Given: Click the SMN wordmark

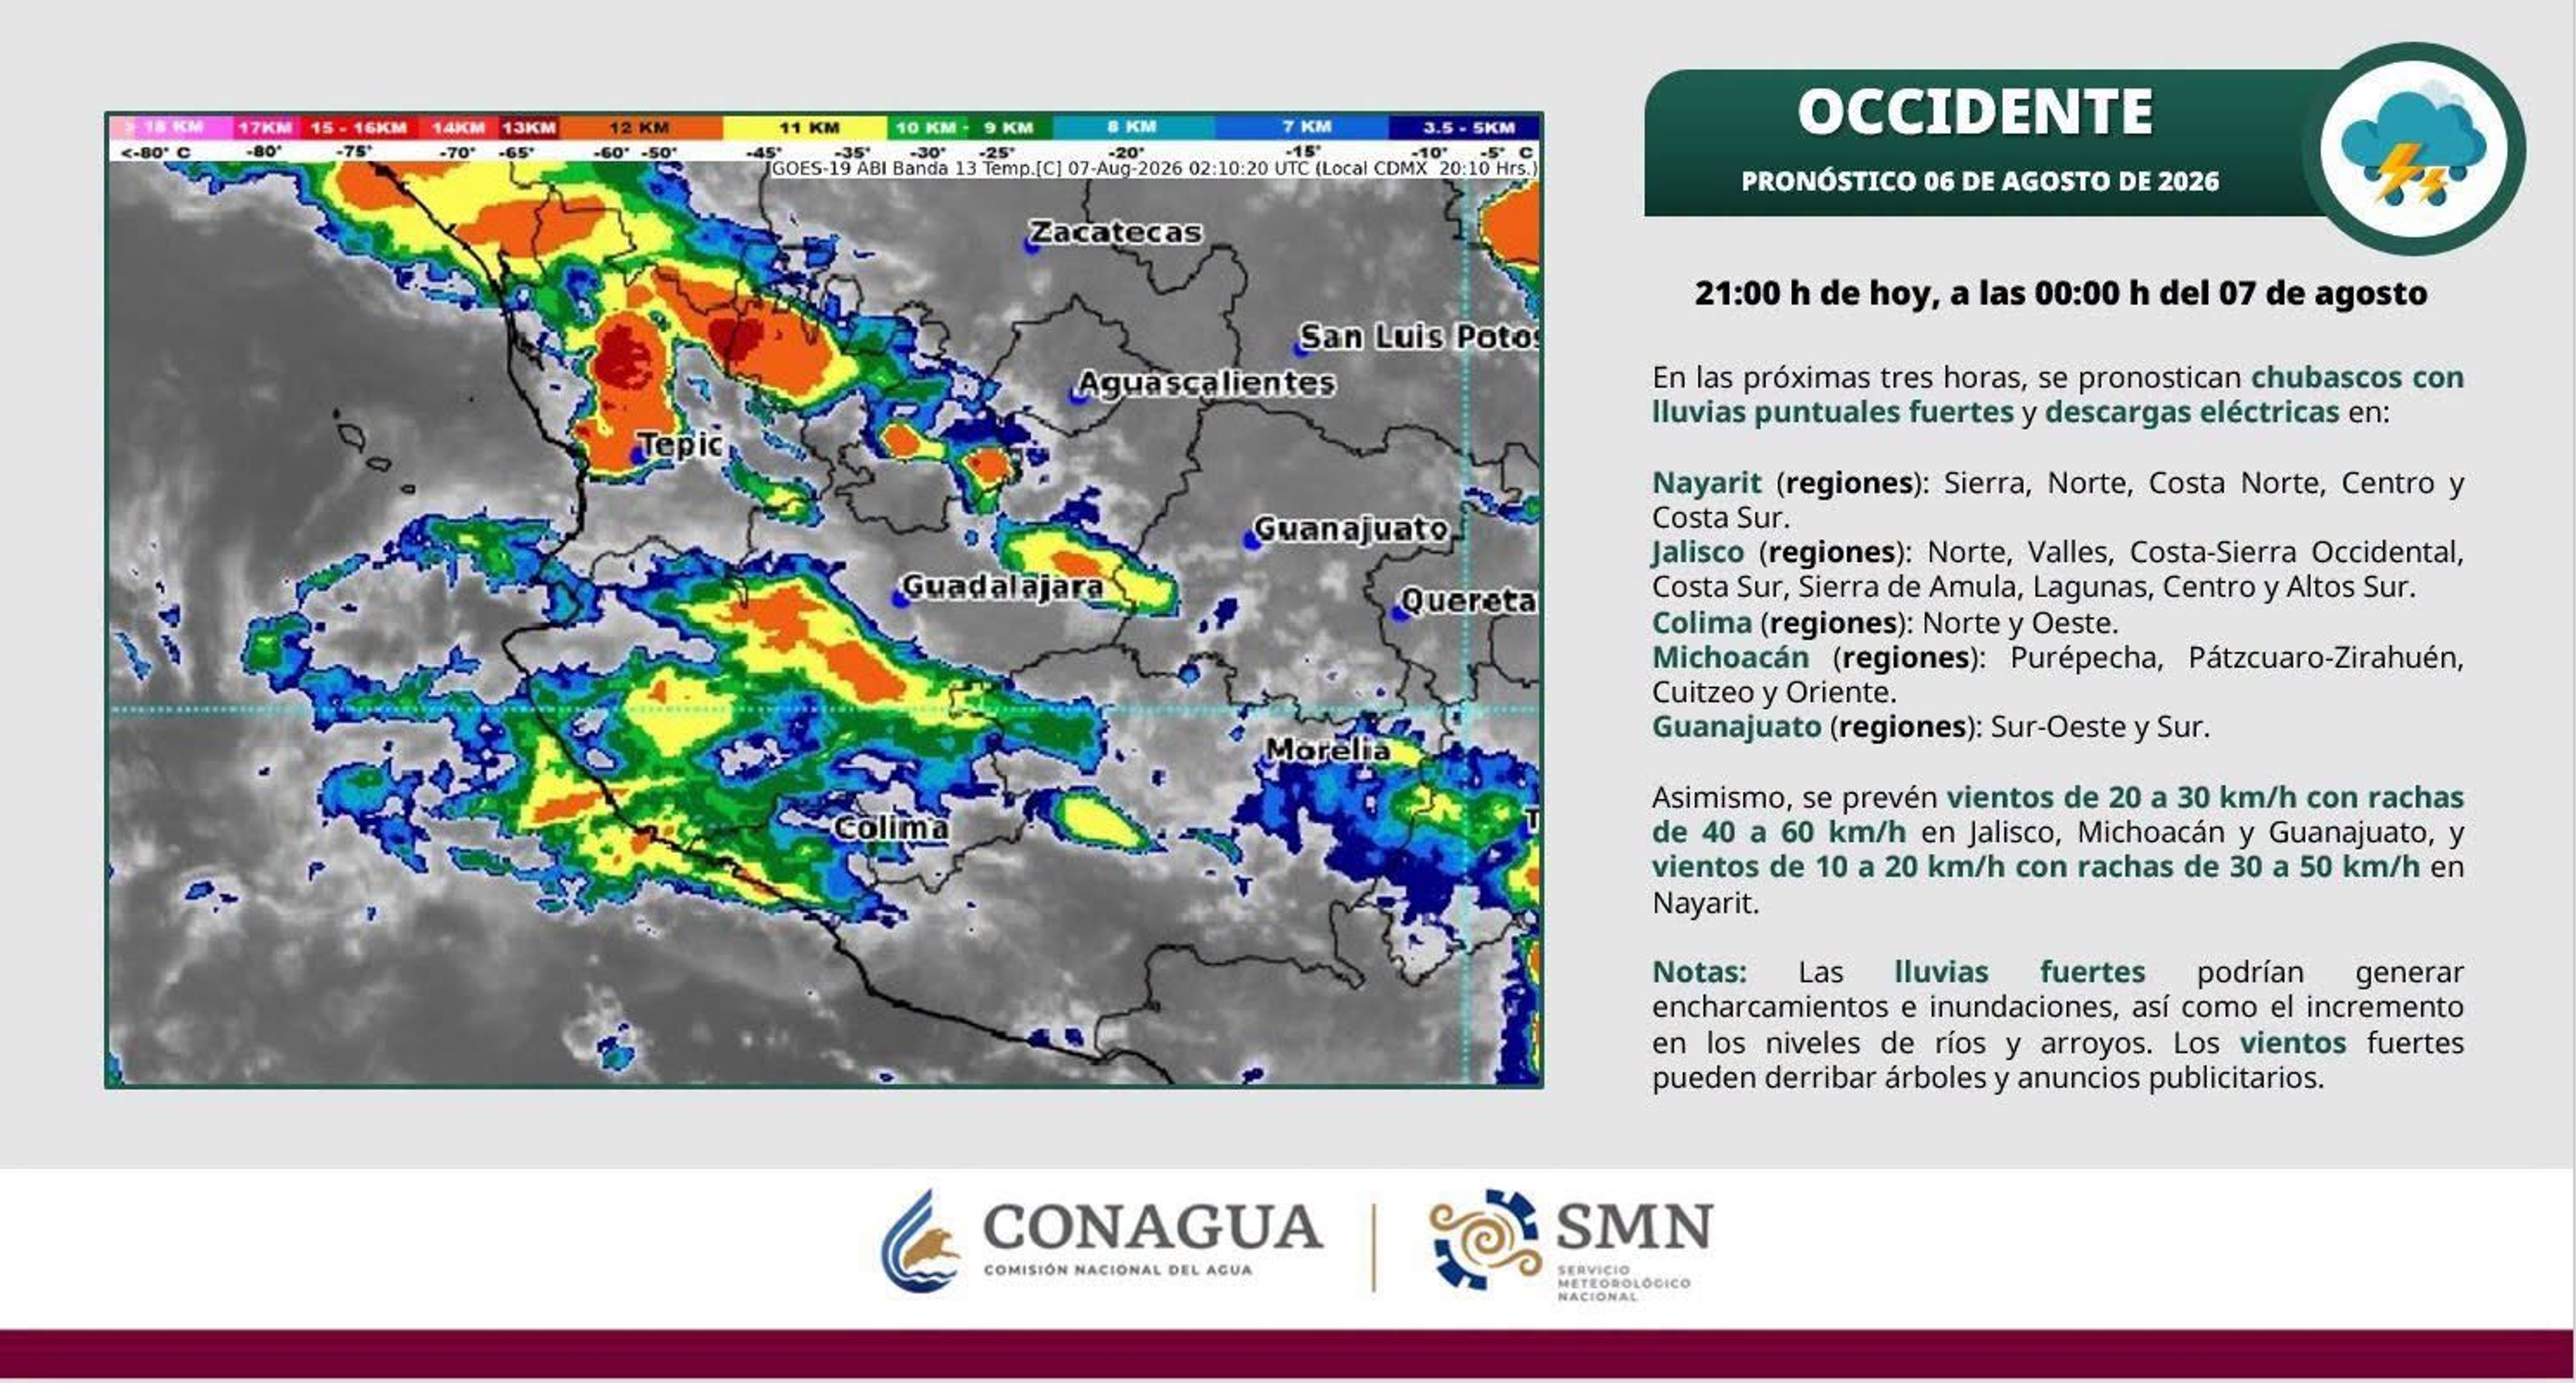Looking at the screenshot, I should 1635,1227.
